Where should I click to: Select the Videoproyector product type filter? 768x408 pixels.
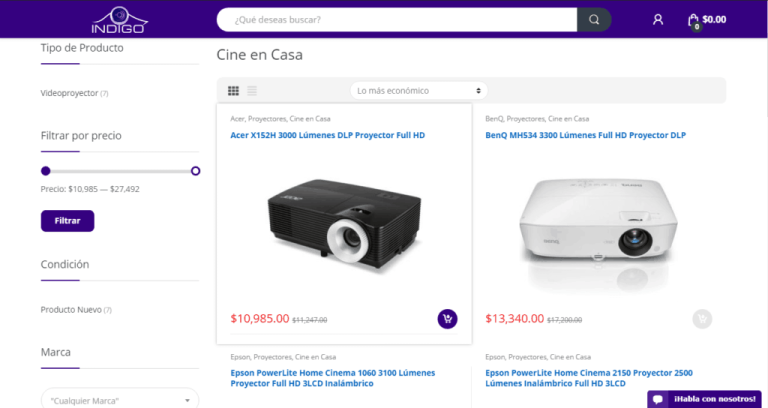tap(69, 93)
